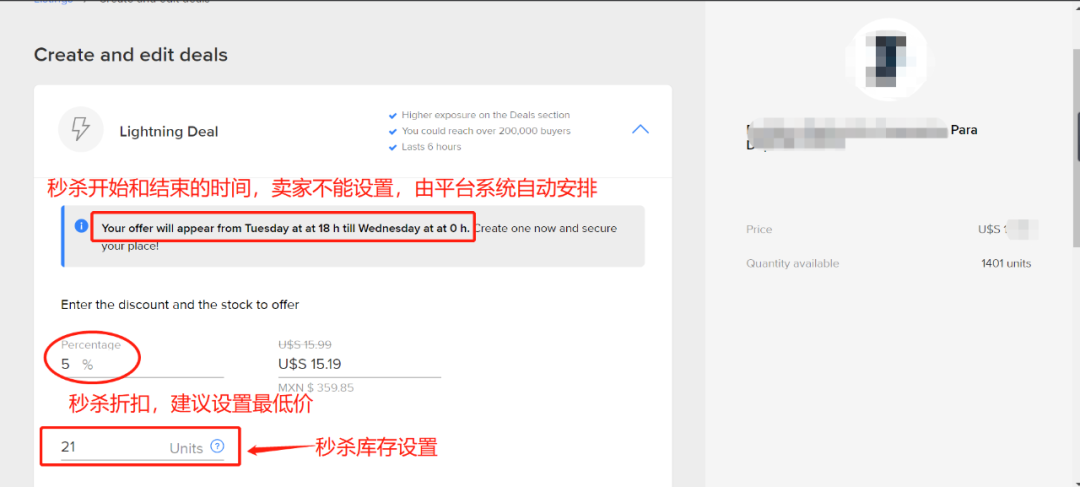Click the Lightning Deal bolt icon
This screenshot has width=1080, height=487.
pos(81,129)
